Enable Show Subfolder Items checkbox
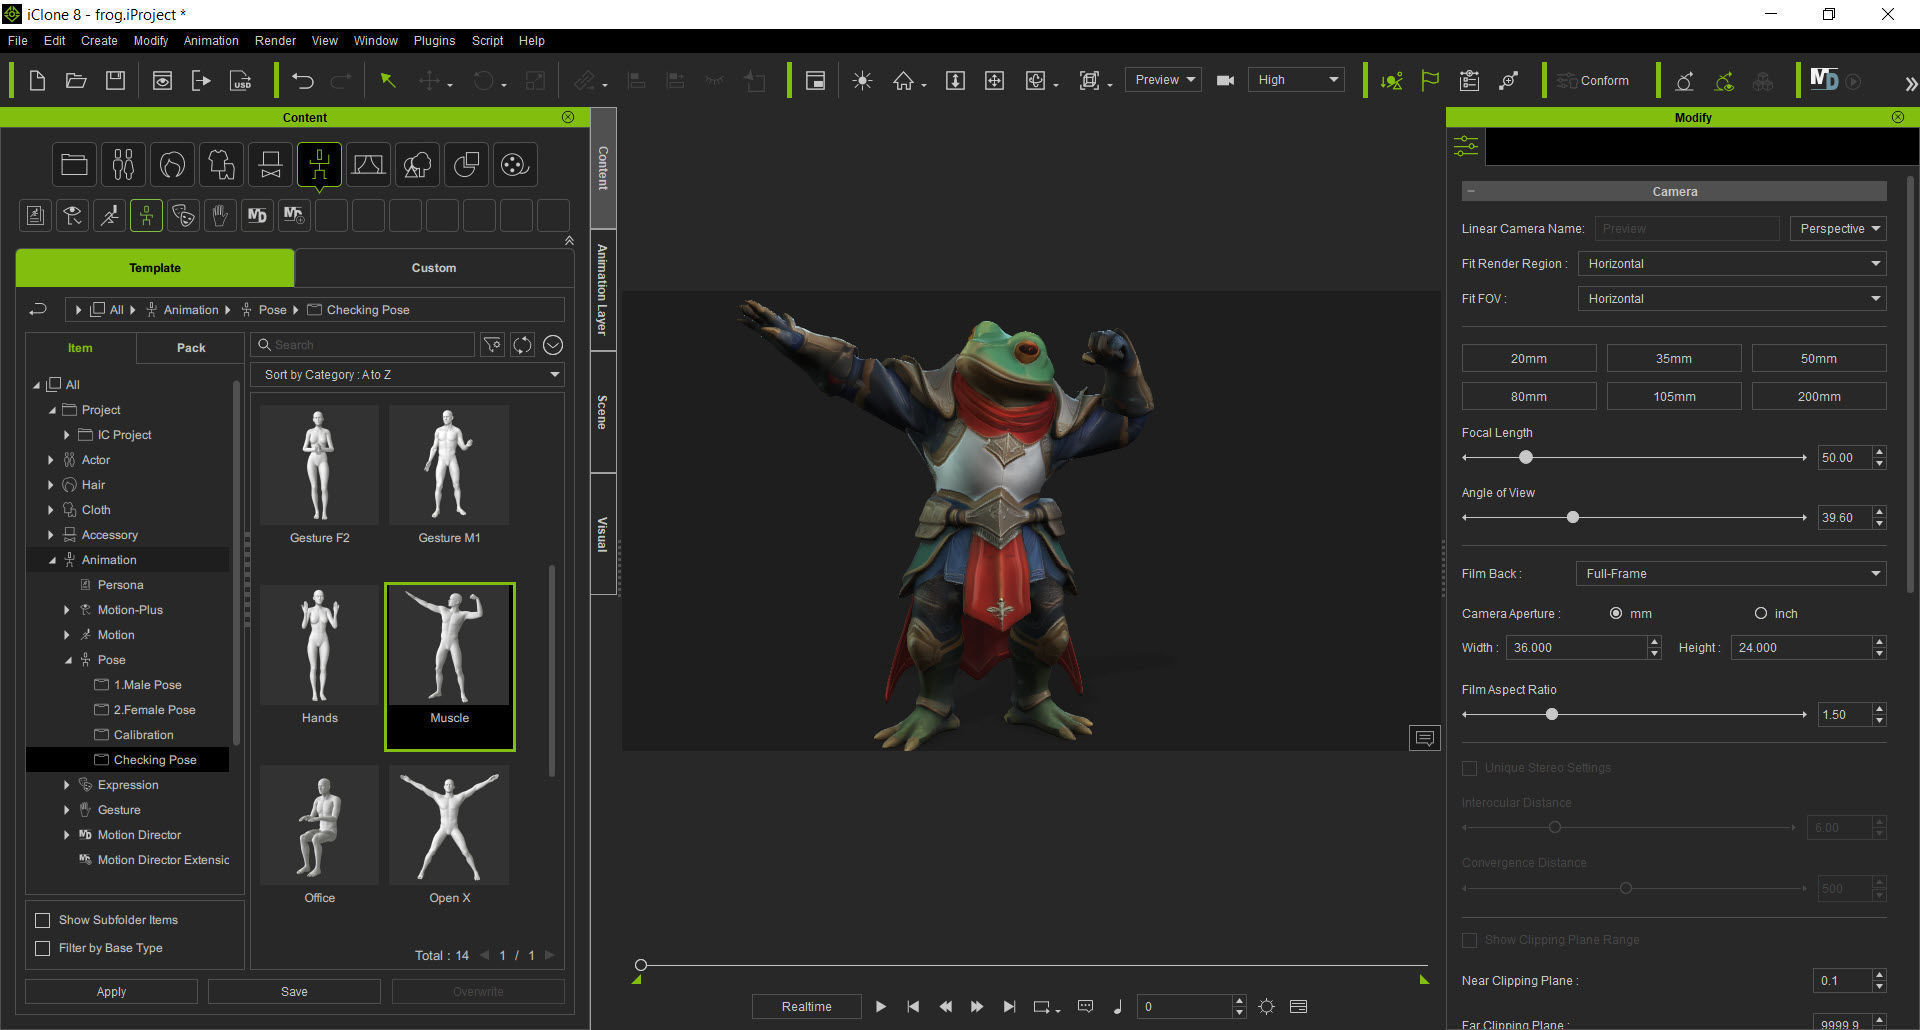This screenshot has width=1920, height=1030. (x=42, y=920)
